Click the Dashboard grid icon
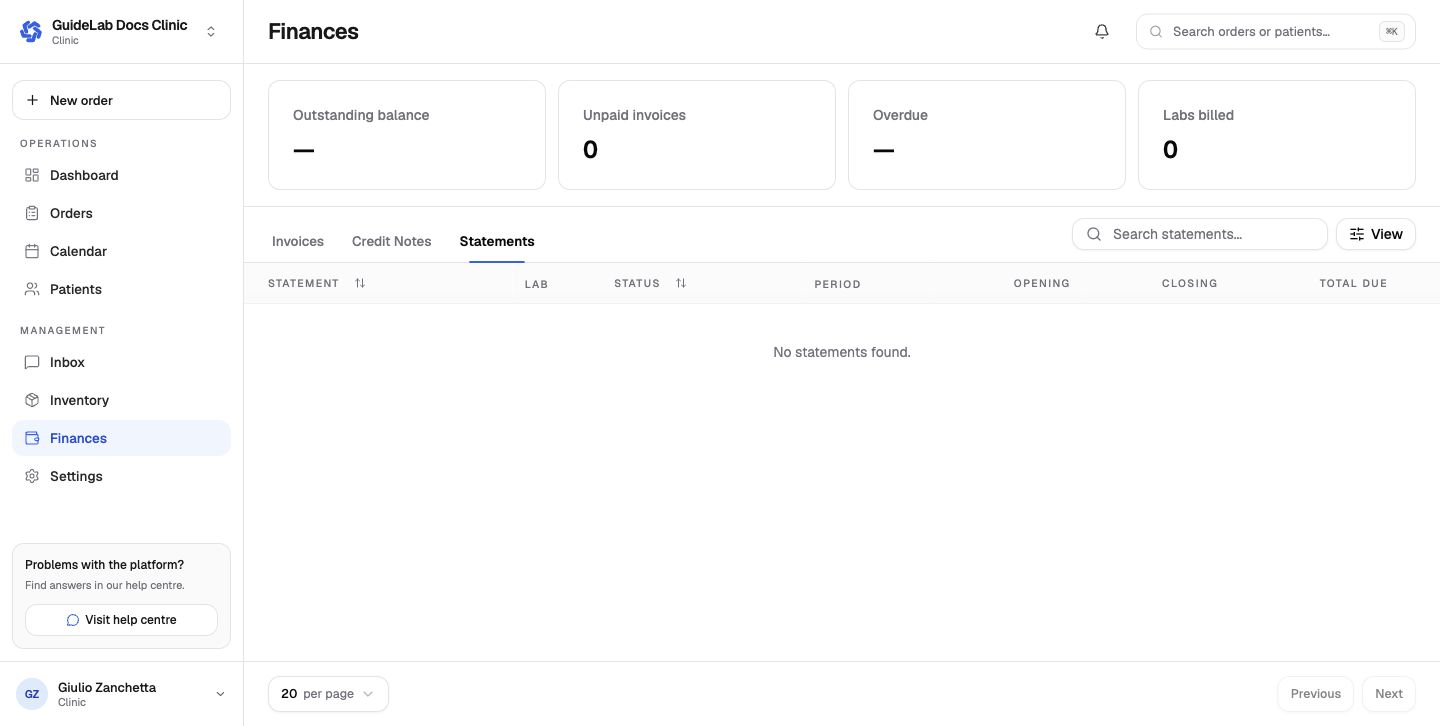Viewport: 1440px width, 726px height. (32, 175)
